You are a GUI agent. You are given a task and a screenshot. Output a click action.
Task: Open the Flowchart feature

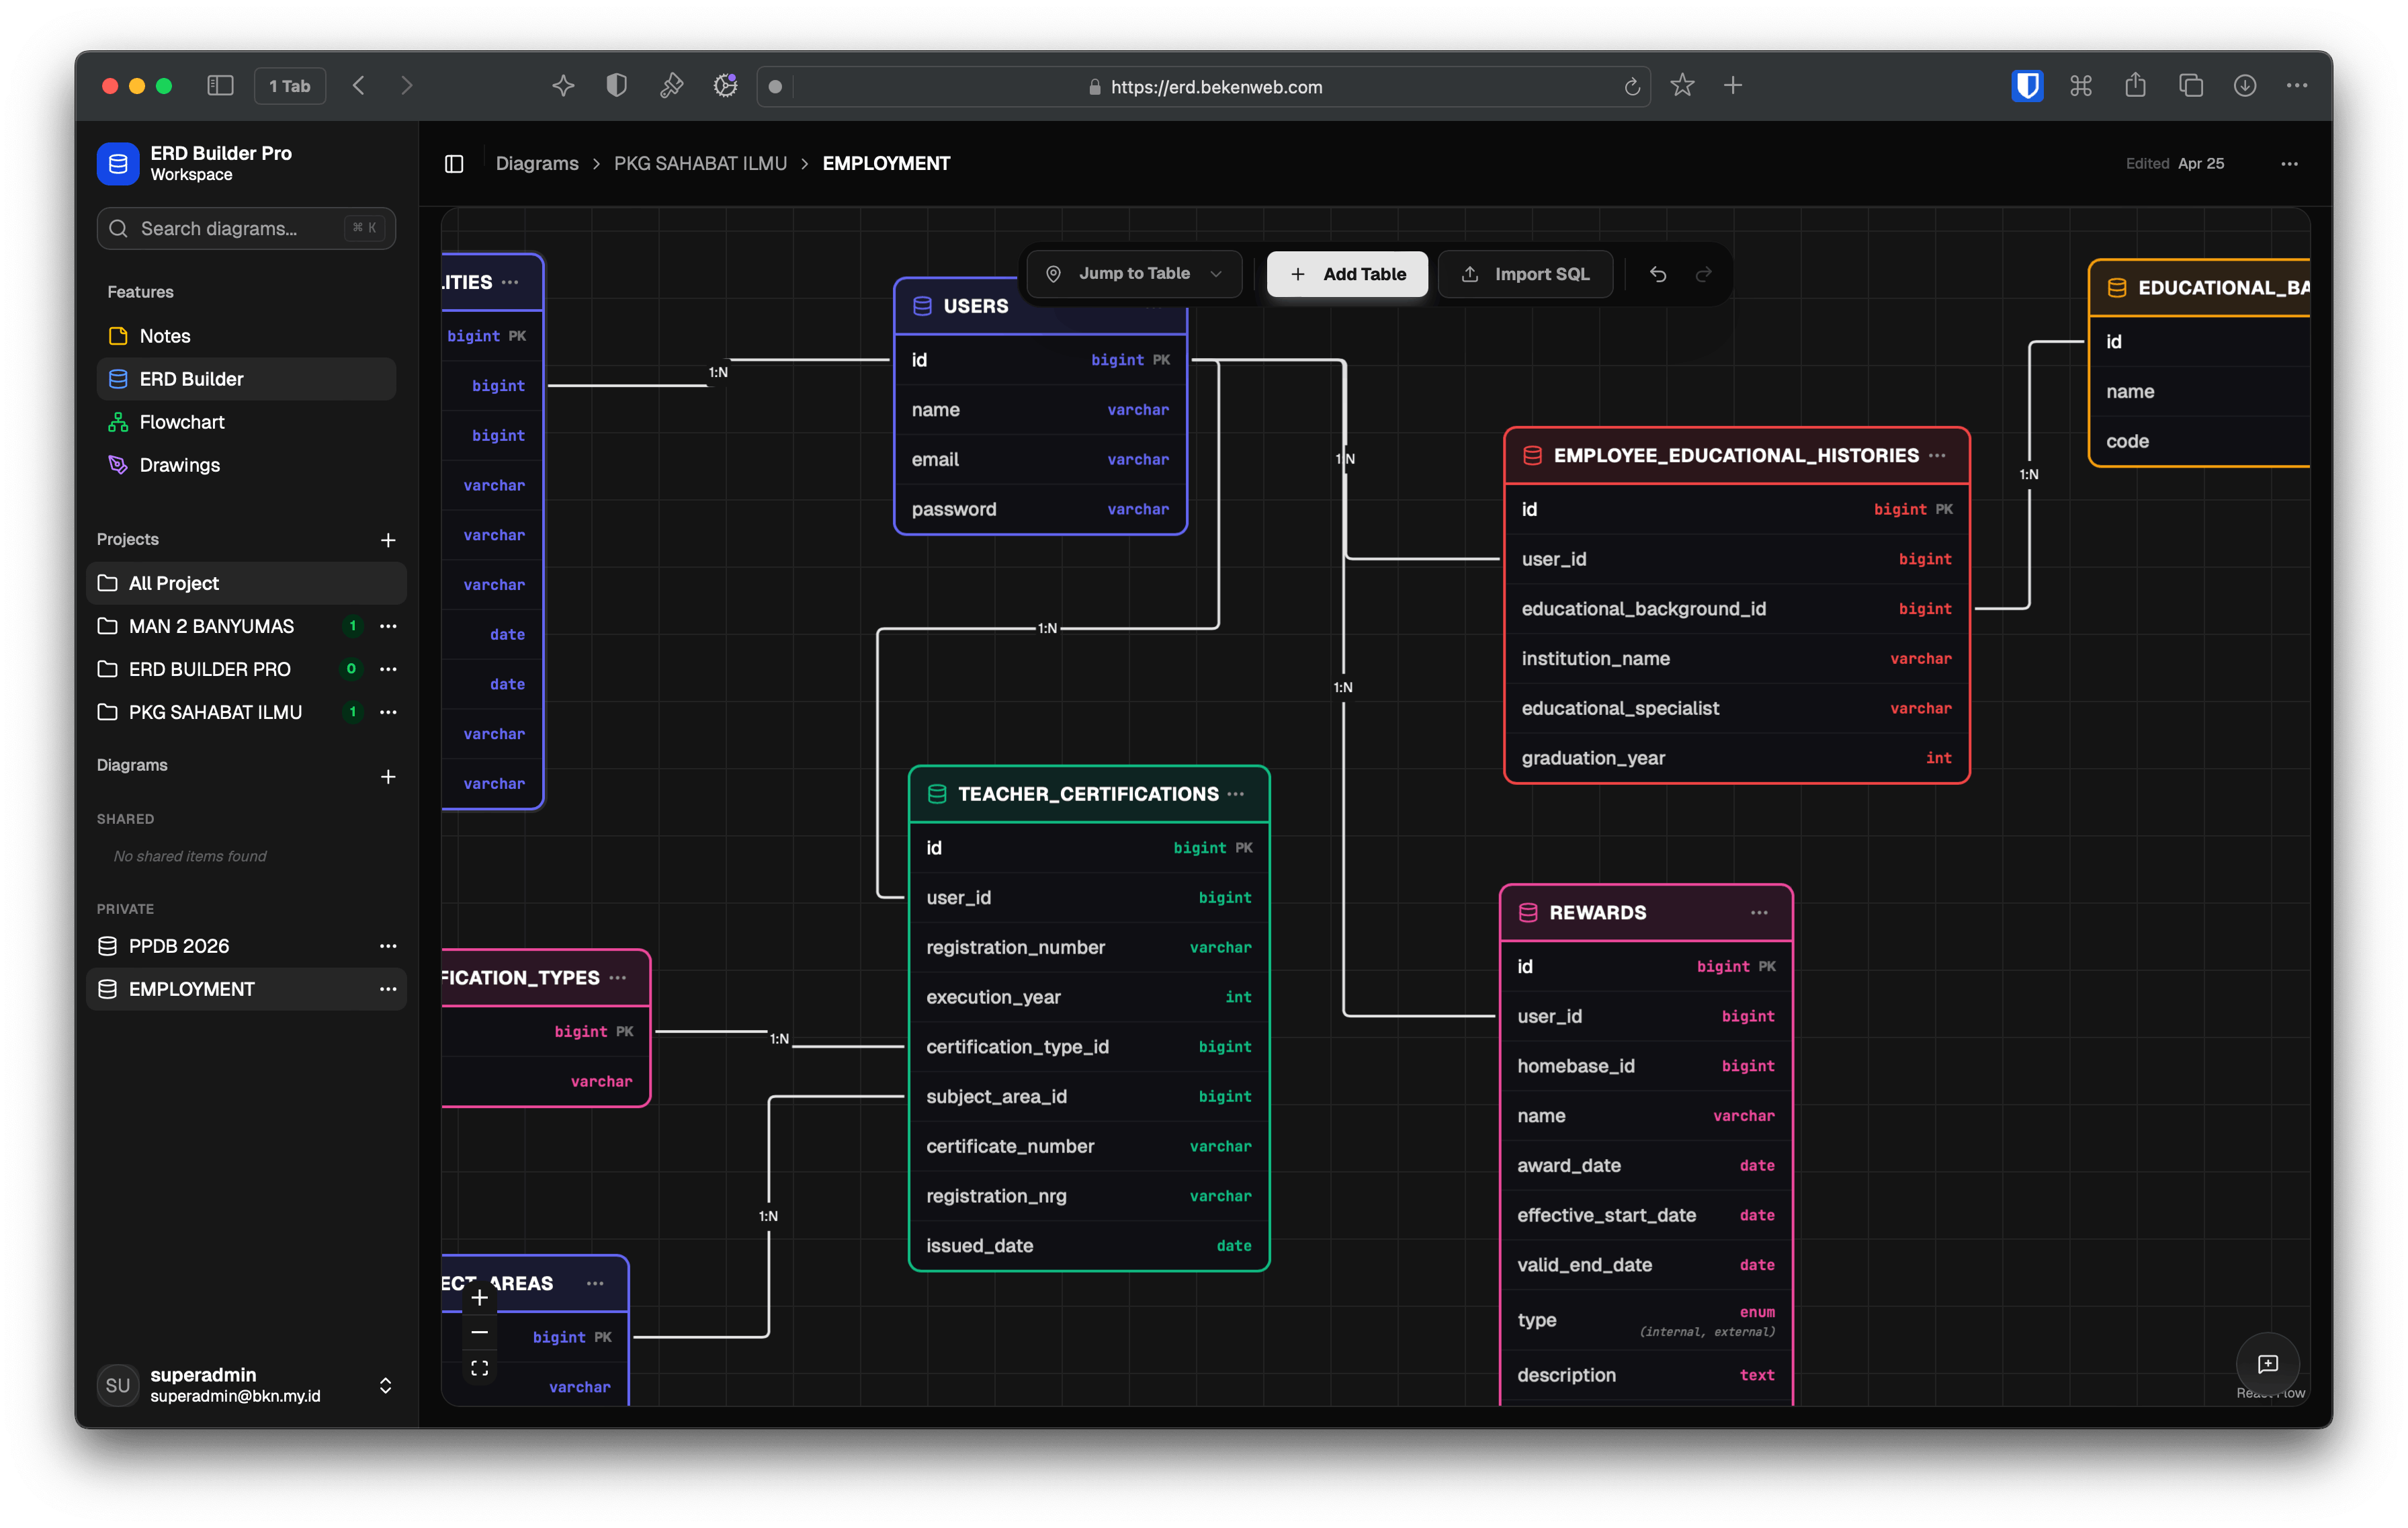click(x=182, y=422)
